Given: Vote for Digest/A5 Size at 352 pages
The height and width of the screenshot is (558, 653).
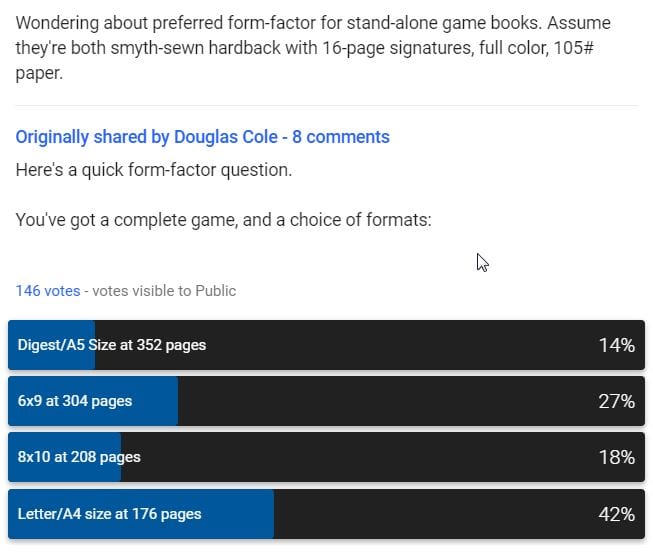Looking at the screenshot, I should [x=326, y=345].
